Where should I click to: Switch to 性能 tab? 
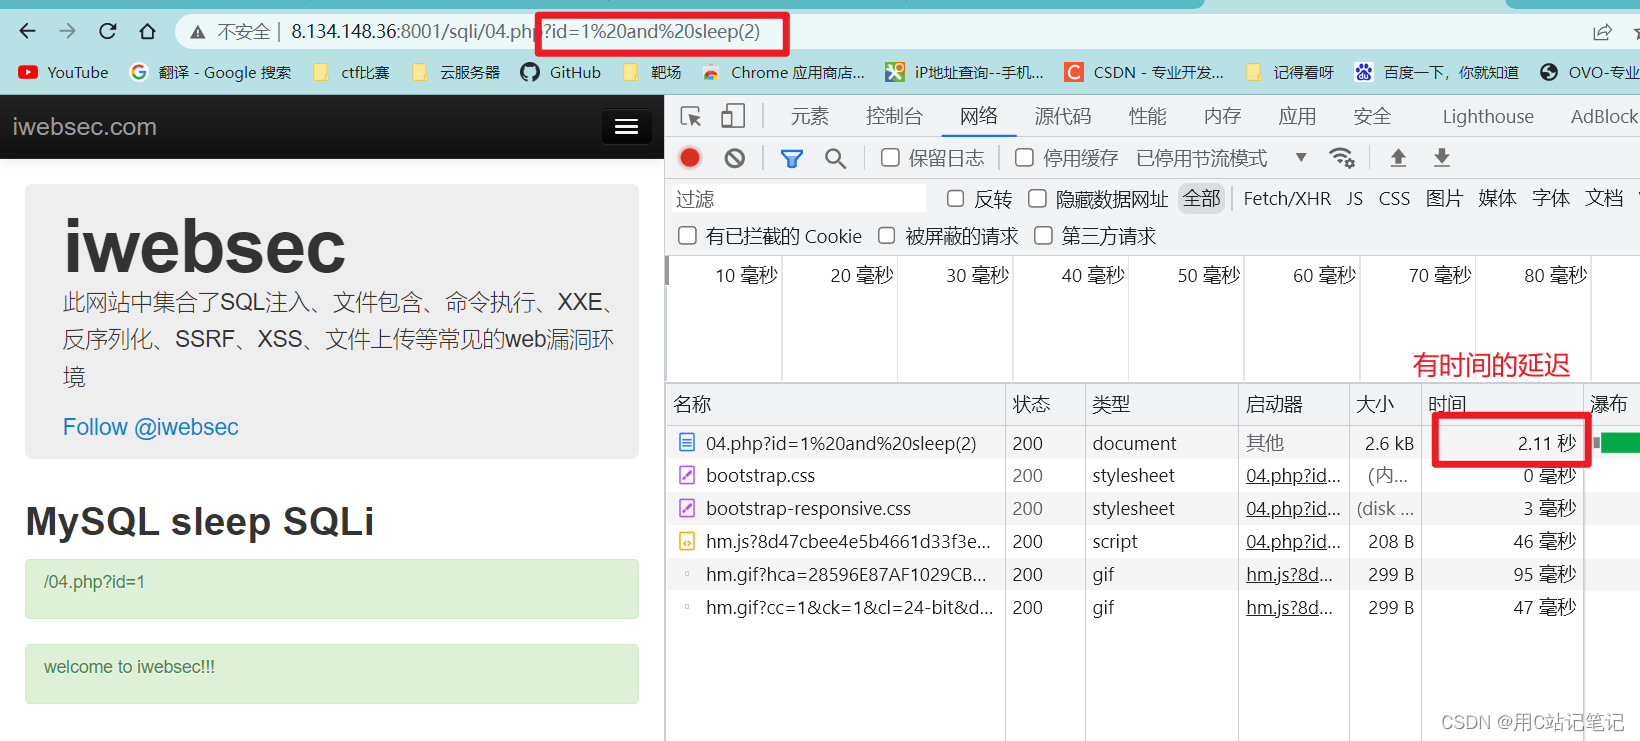(1148, 117)
